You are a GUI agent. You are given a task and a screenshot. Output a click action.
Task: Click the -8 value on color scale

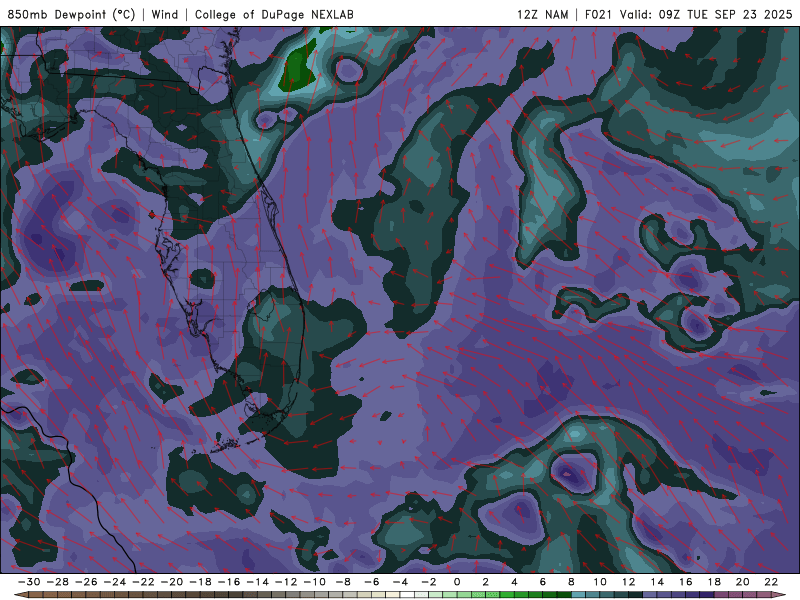pos(343,582)
